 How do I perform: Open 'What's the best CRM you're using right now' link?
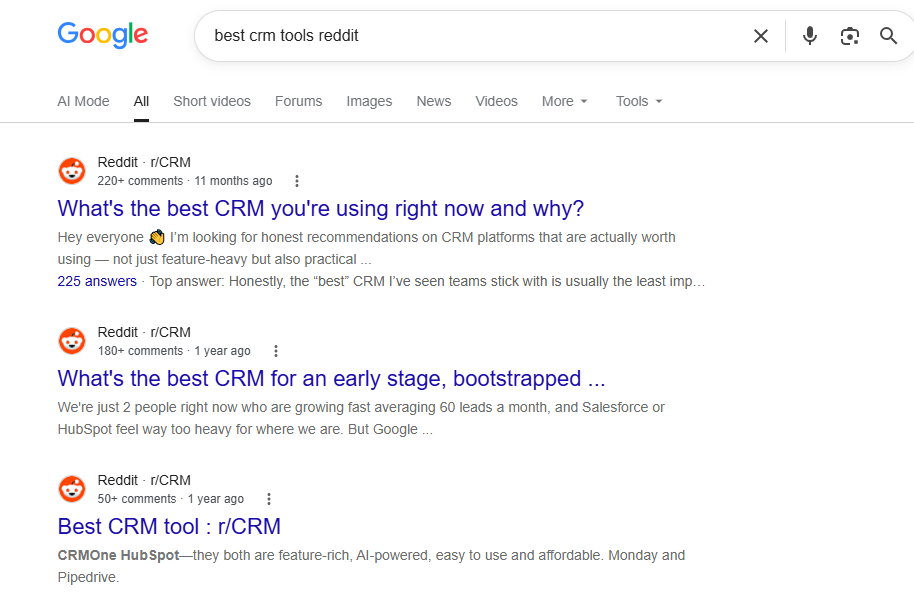(321, 209)
